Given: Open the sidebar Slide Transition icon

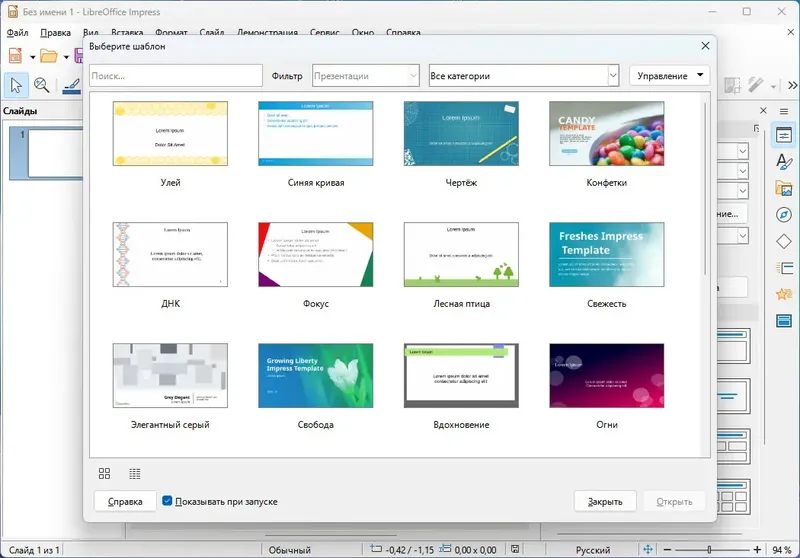Looking at the screenshot, I should tap(784, 268).
